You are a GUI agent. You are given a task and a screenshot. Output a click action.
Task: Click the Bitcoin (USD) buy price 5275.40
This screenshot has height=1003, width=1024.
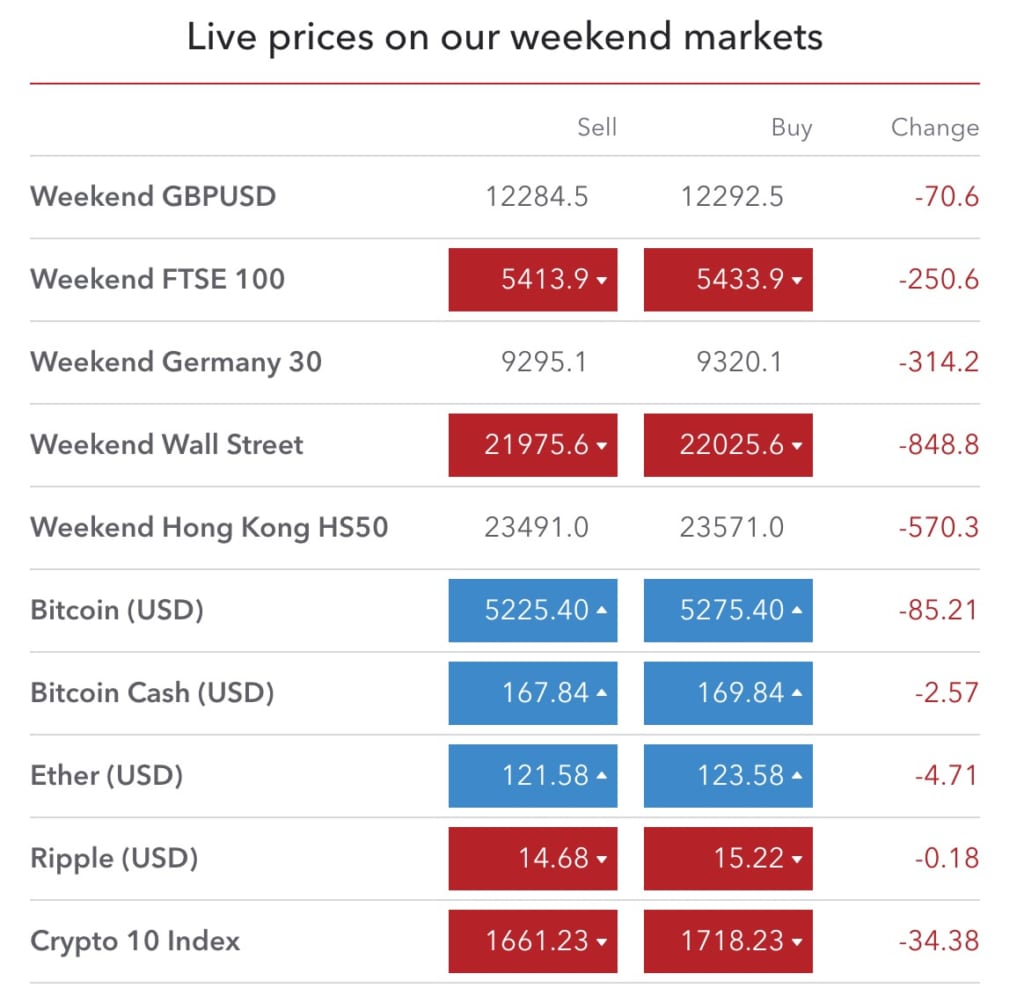[x=728, y=610]
